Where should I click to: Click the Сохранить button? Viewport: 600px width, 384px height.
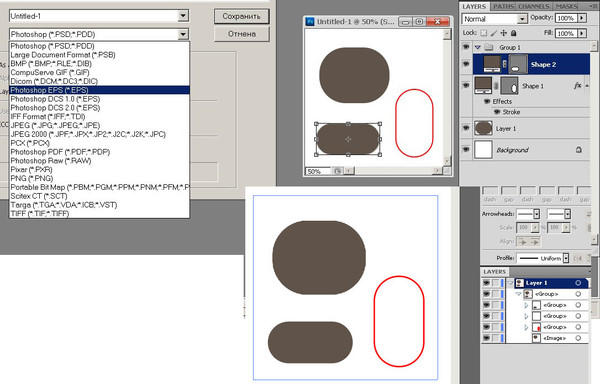coord(241,16)
